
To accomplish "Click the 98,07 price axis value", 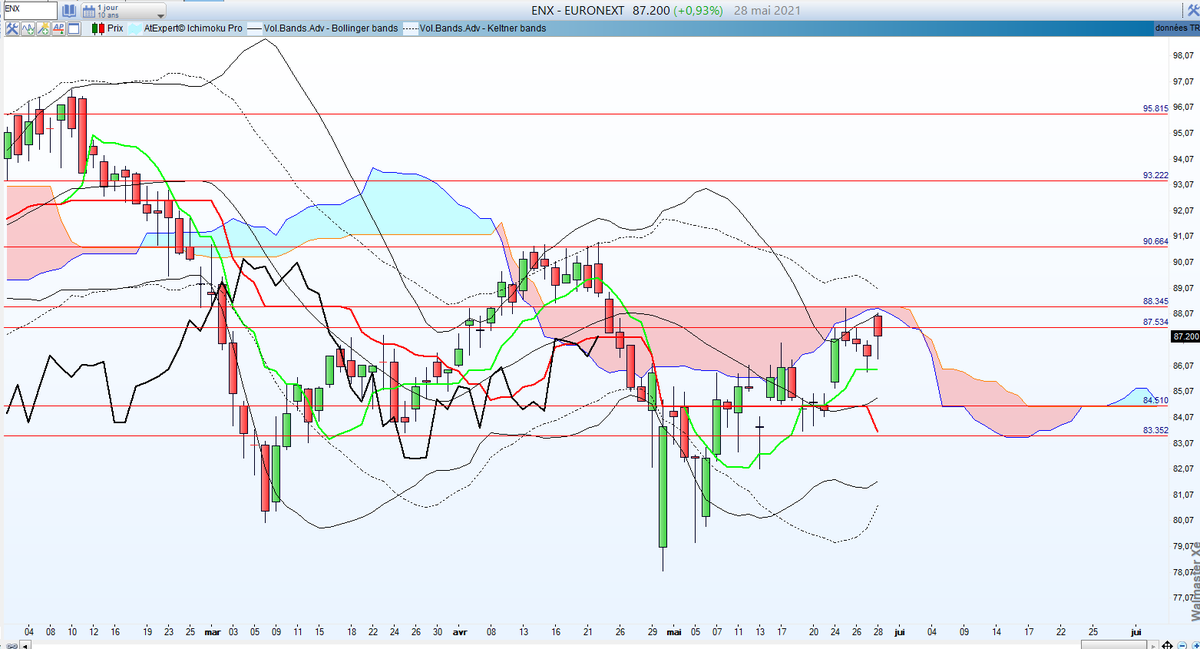I will pos(1183,55).
